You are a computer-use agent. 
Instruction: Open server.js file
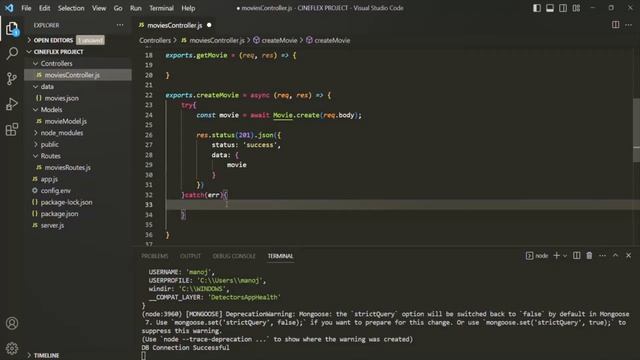(52, 225)
